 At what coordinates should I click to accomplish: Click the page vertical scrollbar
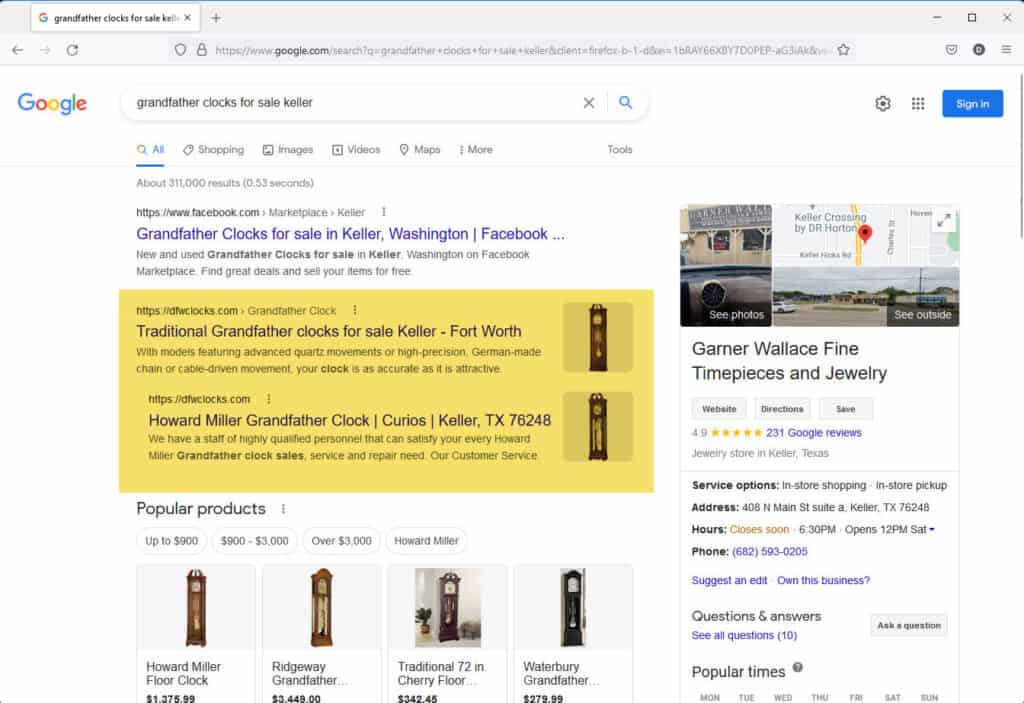click(1019, 157)
